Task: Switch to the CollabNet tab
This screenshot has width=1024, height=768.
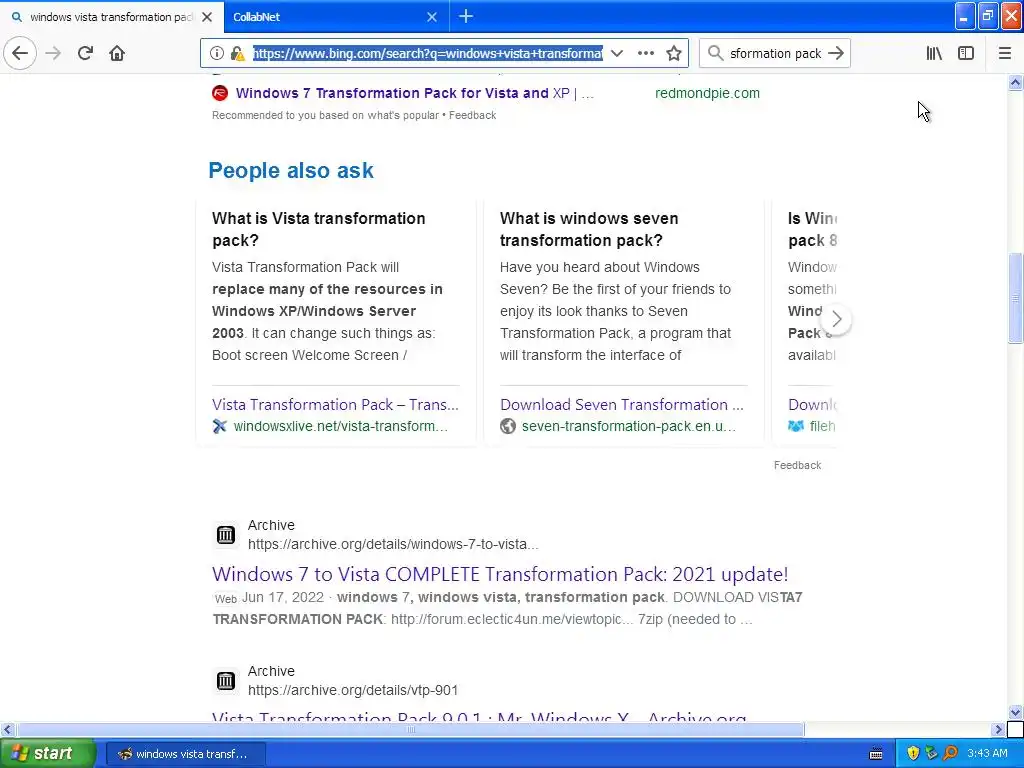Action: pos(336,16)
